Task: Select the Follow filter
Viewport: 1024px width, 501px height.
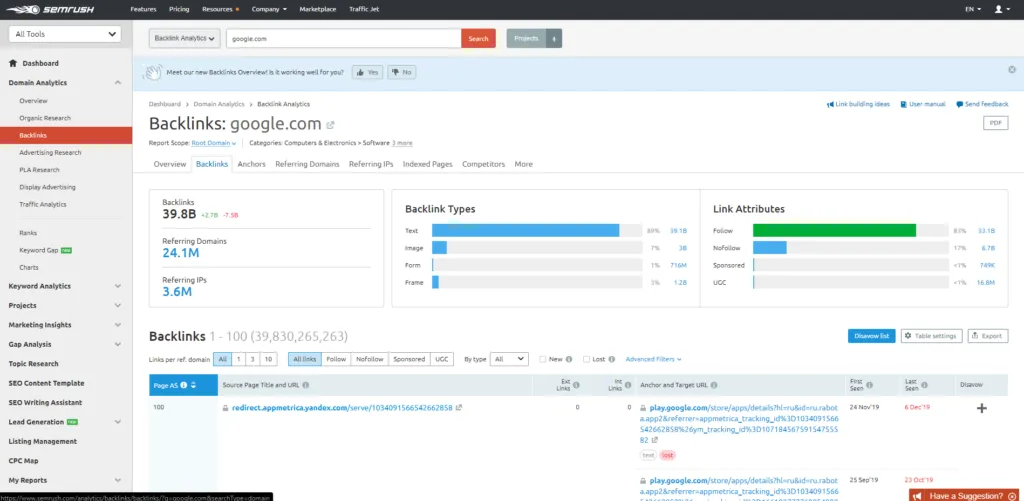Action: [336, 359]
